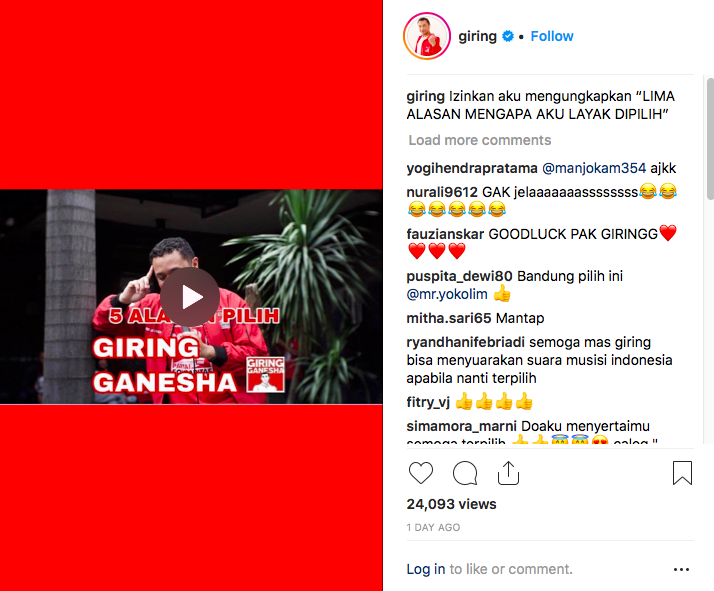Expand Load more comments
The height and width of the screenshot is (591, 714).
[479, 140]
